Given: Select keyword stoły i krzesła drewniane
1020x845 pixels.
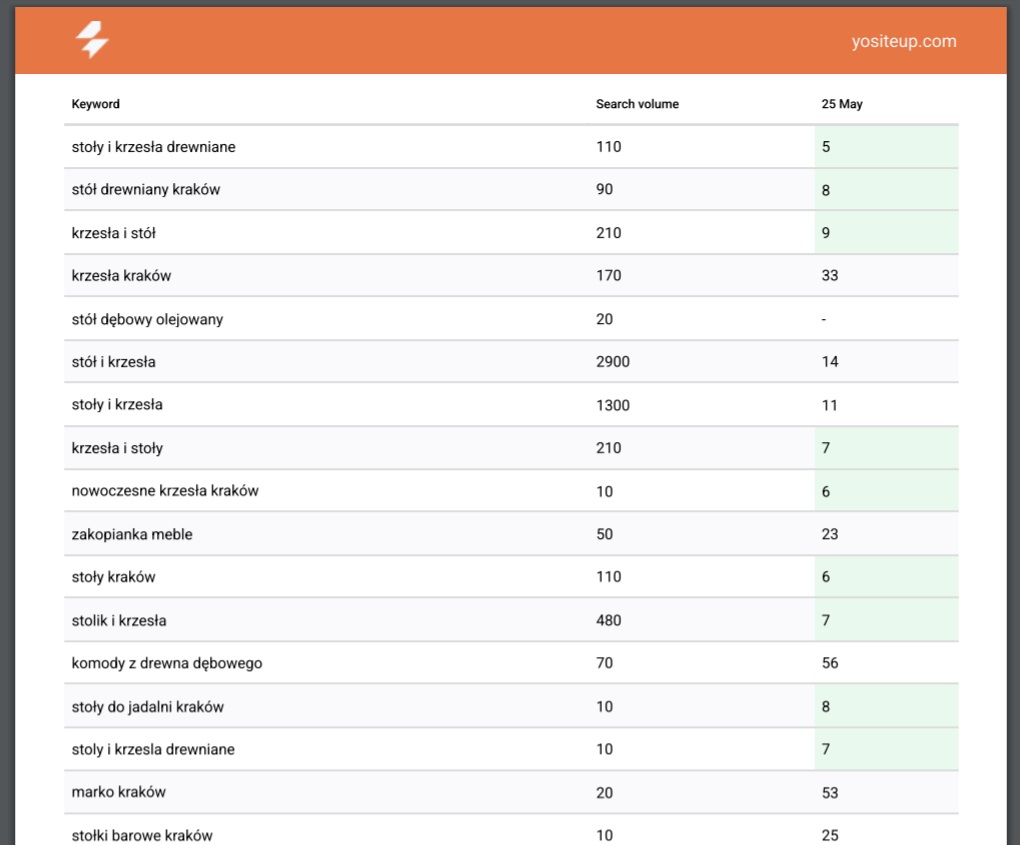Looking at the screenshot, I should (153, 147).
